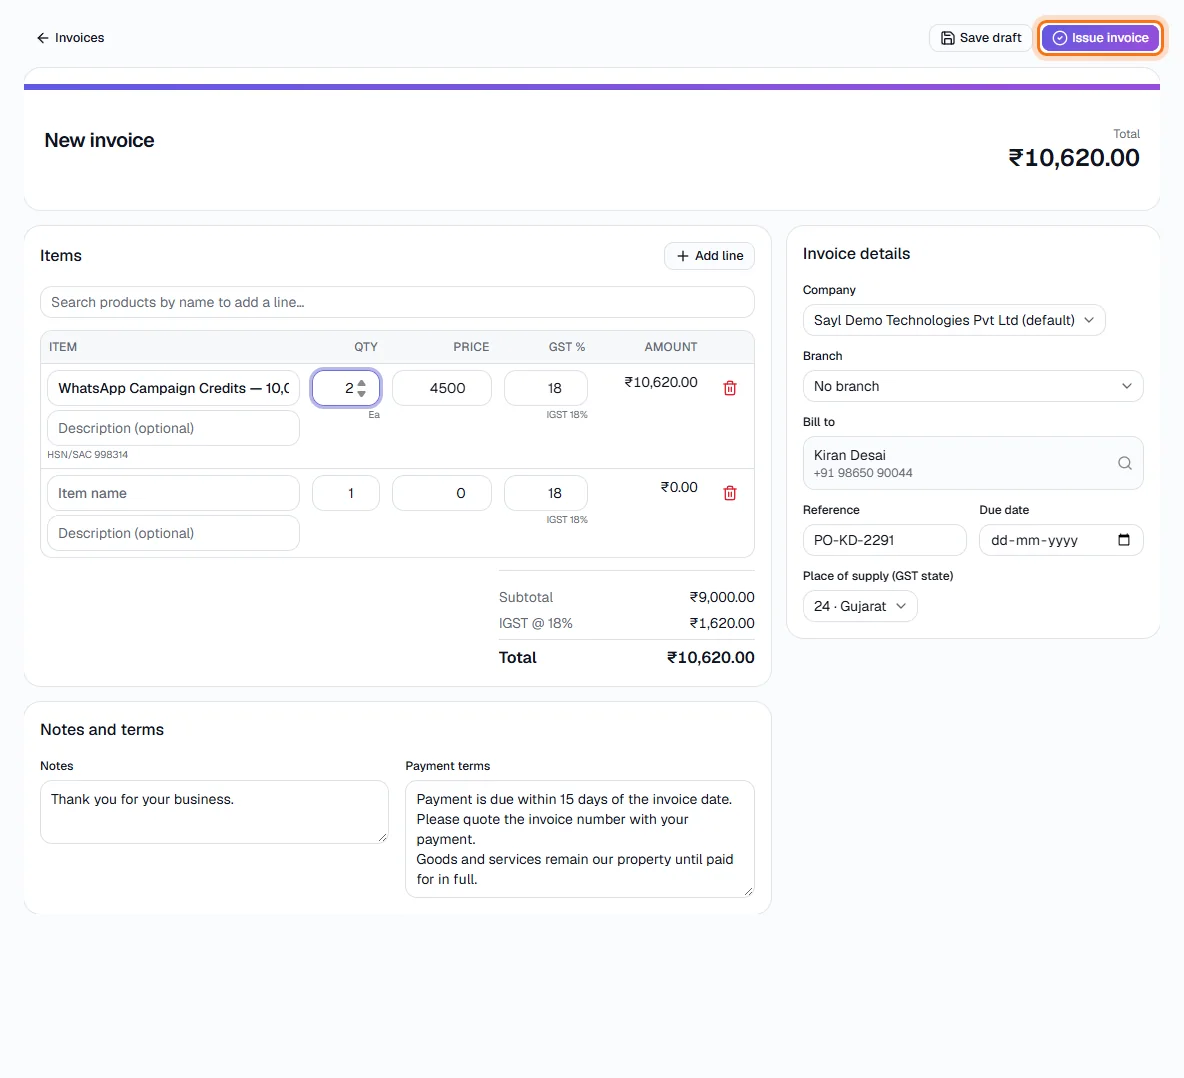Click the back arrow icon beside Invoices
This screenshot has height=1078, width=1184.
[x=43, y=38]
